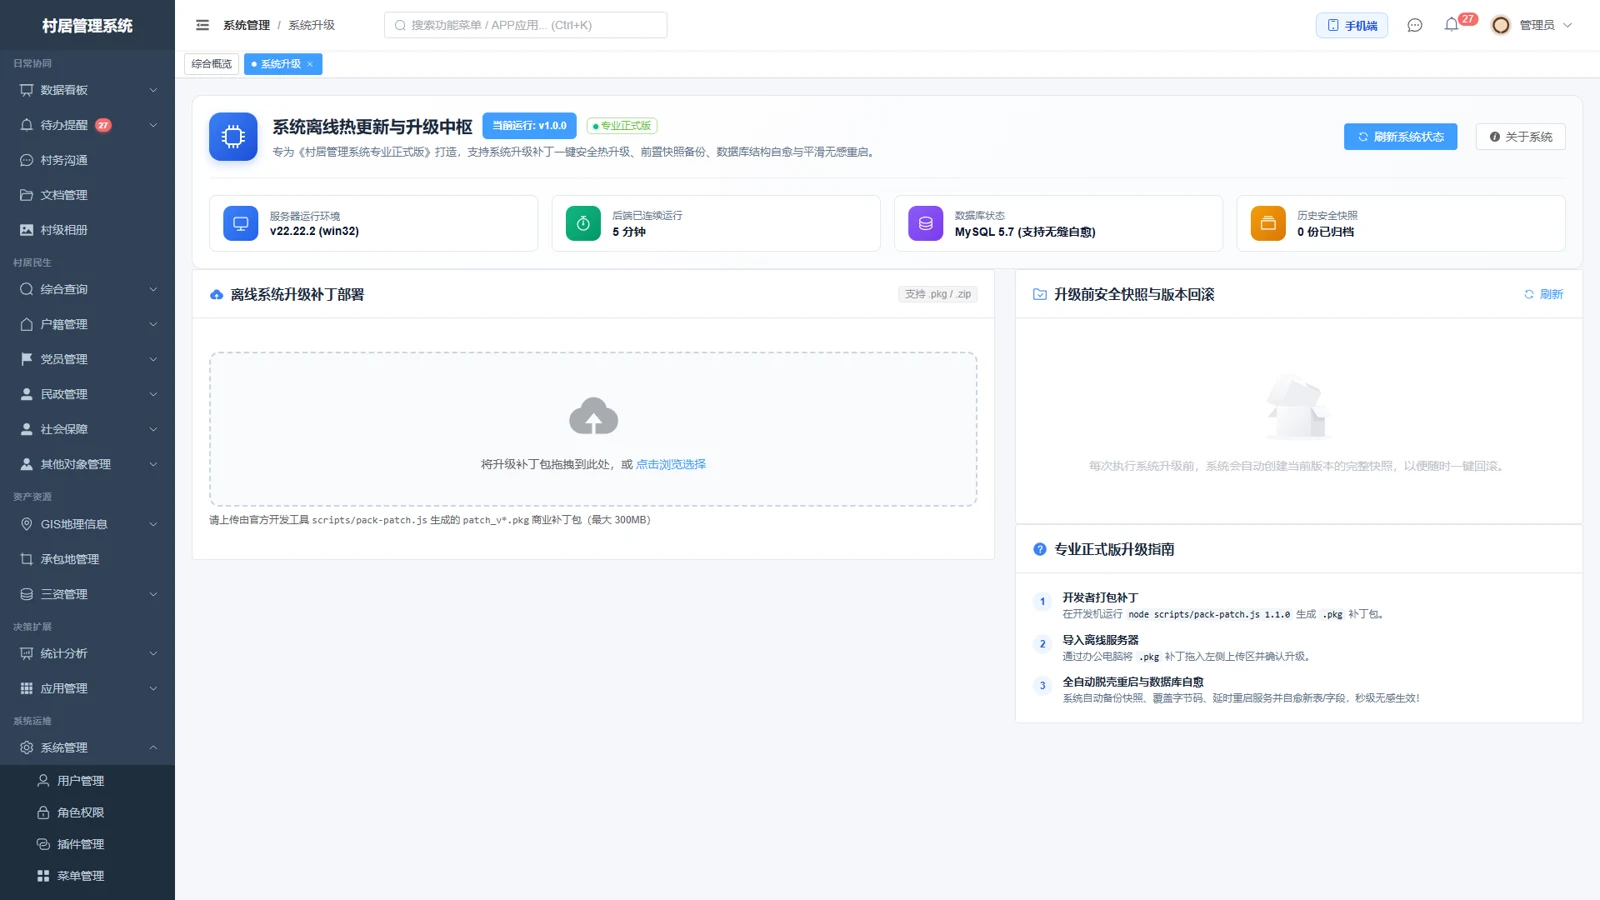Click the backend uptime stopwatch icon
This screenshot has height=900, width=1600.
[x=583, y=223]
